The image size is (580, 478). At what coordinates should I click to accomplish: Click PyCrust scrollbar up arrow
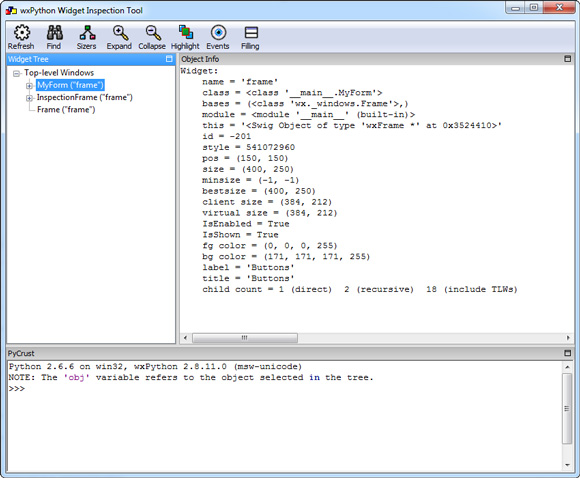(567, 367)
